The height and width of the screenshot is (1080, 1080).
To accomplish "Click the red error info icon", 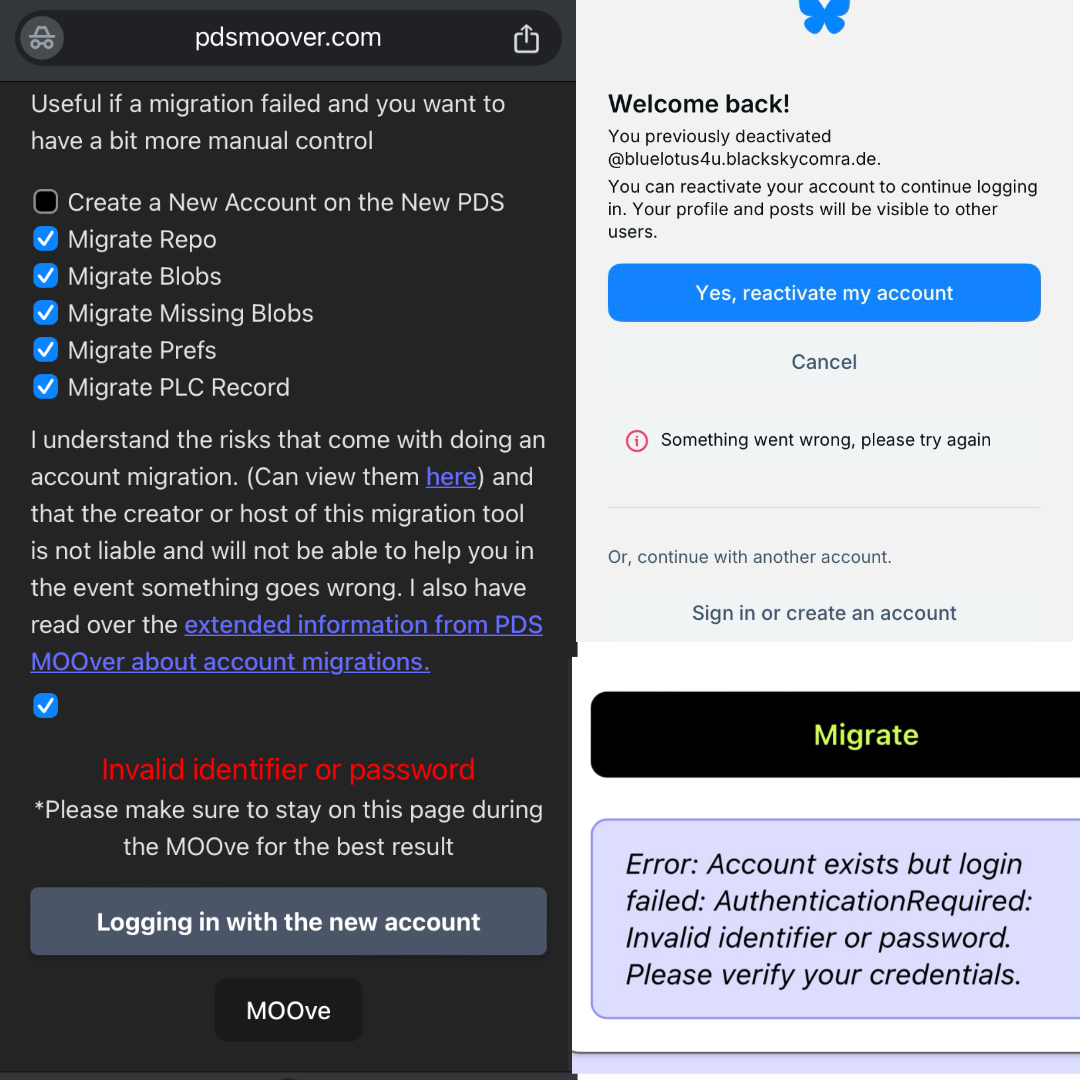I will [x=636, y=441].
